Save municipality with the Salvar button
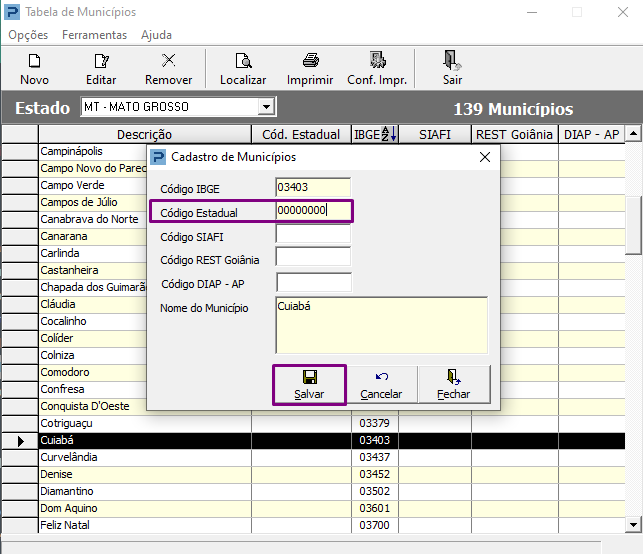The height and width of the screenshot is (554, 643). pos(310,385)
